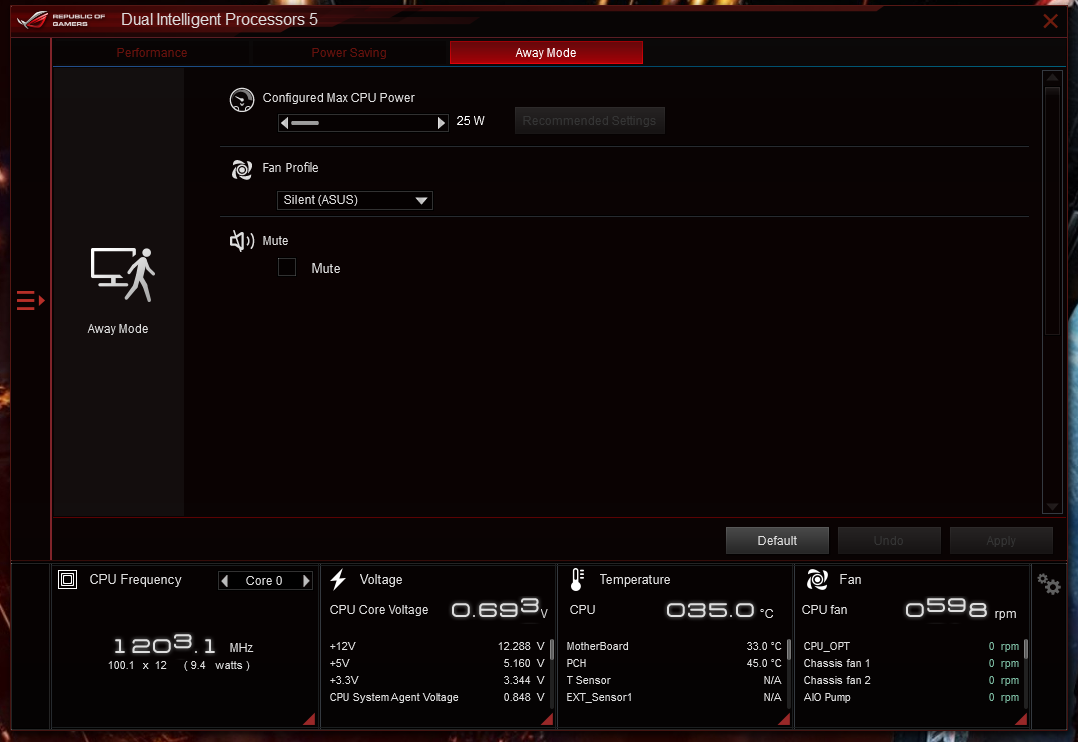The image size is (1078, 742).
Task: Expand the Temperature panel corner arrow
Action: (x=784, y=719)
